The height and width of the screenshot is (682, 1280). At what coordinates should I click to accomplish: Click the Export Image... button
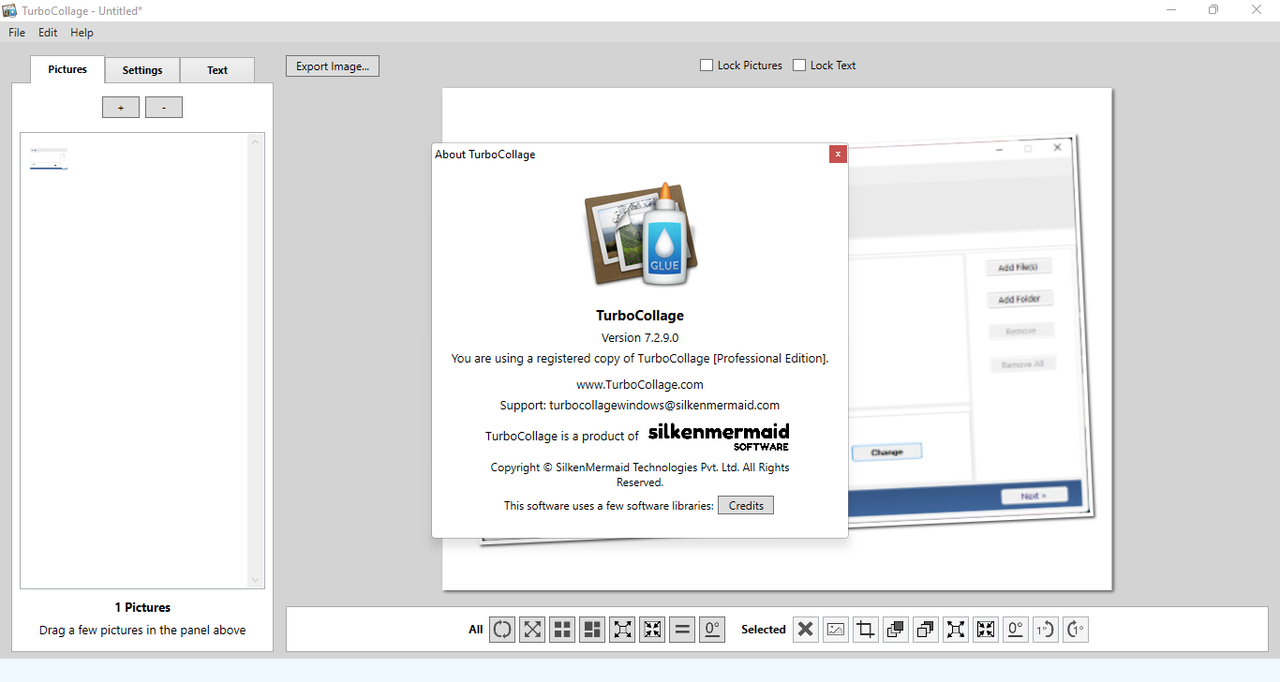332,66
